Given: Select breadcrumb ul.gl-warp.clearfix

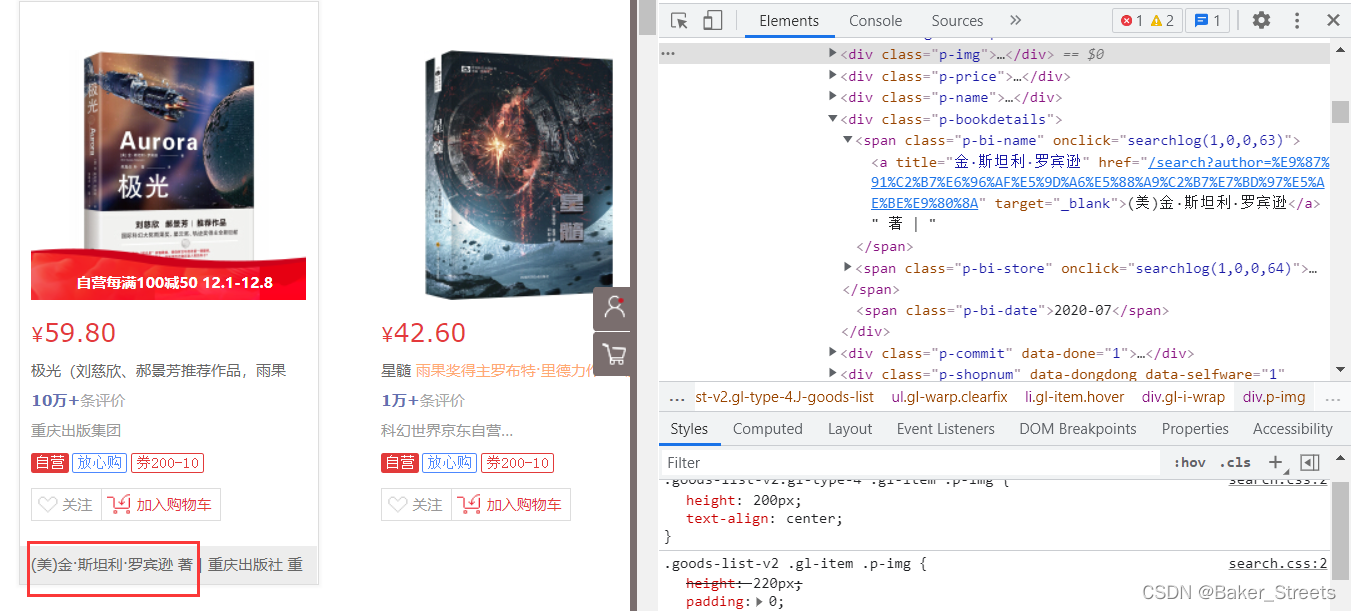Looking at the screenshot, I should click(x=949, y=397).
